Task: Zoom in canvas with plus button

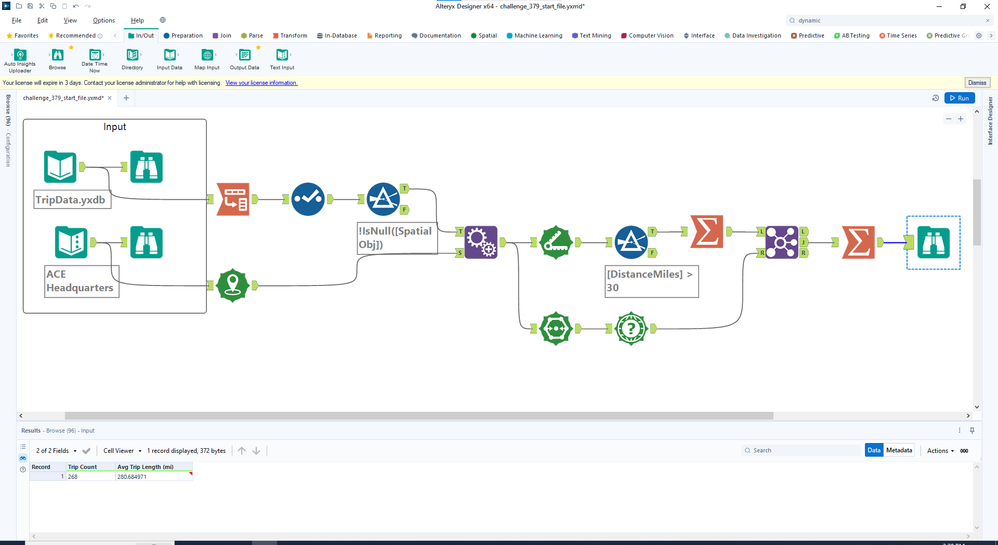Action: tap(960, 118)
